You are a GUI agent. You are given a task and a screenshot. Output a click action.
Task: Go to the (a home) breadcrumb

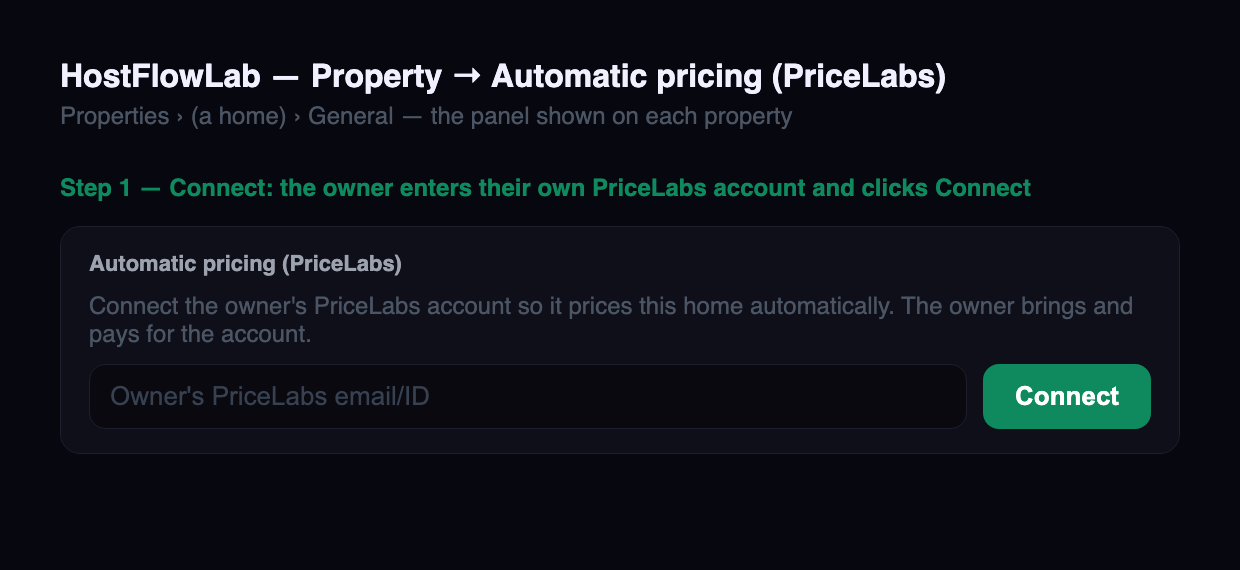point(239,116)
